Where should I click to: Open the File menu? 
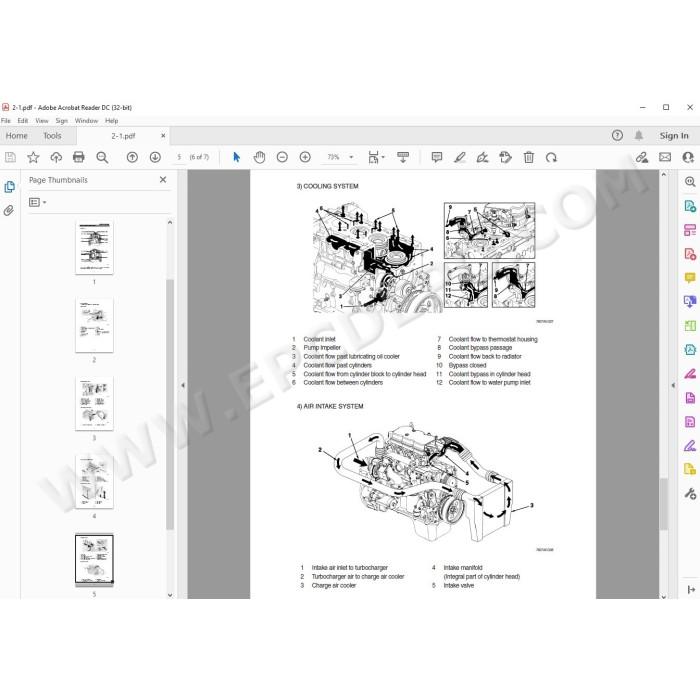(6, 121)
